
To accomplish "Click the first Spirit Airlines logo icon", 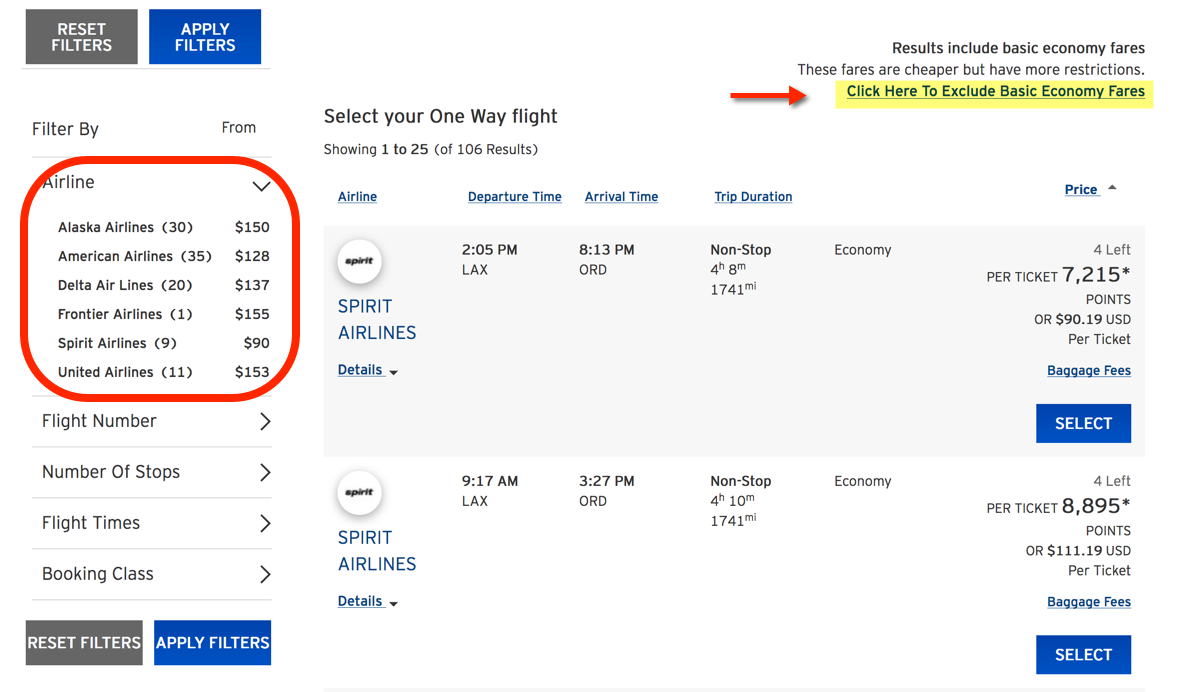I will coord(359,261).
